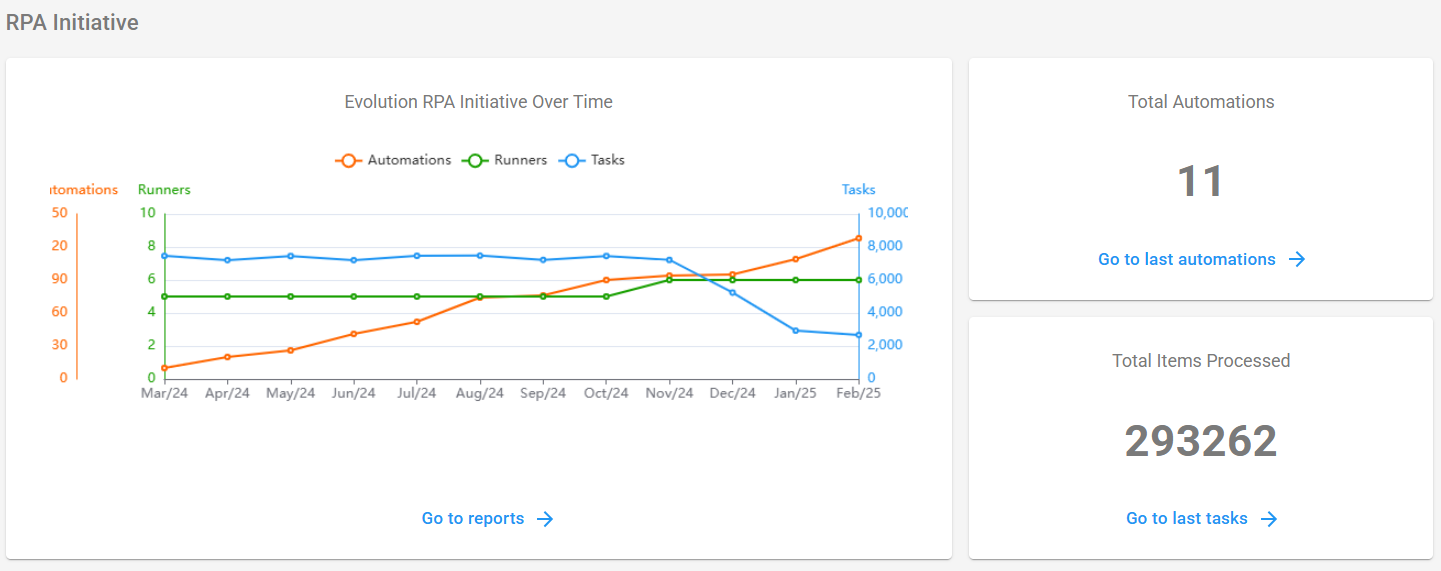
Task: Click the Aug/24 x-axis label
Action: (x=479, y=393)
